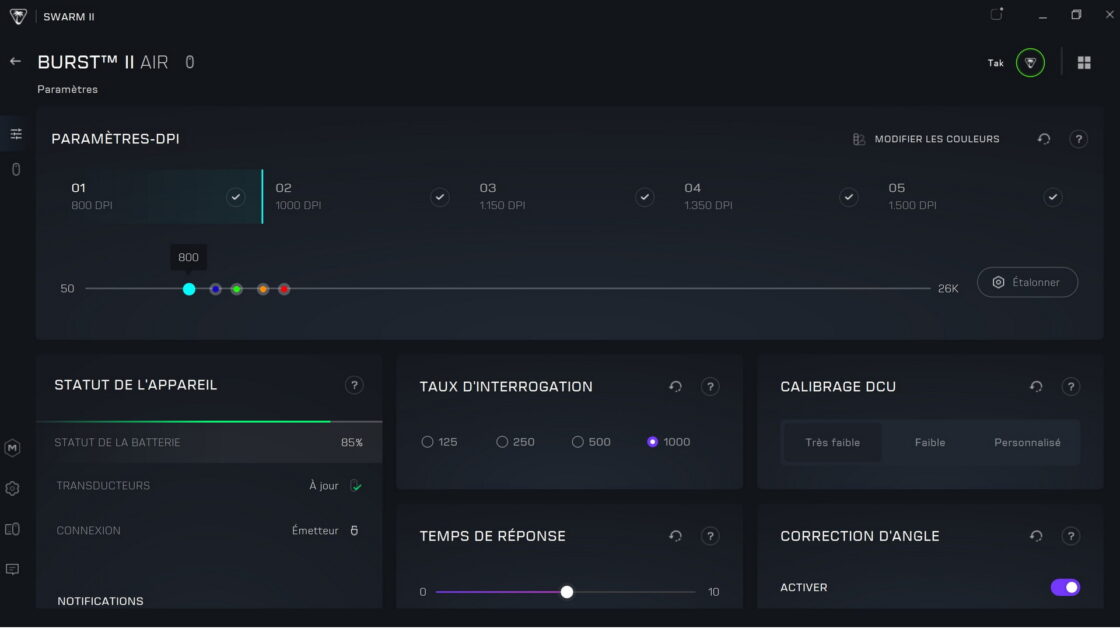
Task: Click the Étalonner button
Action: pyautogui.click(x=1027, y=282)
